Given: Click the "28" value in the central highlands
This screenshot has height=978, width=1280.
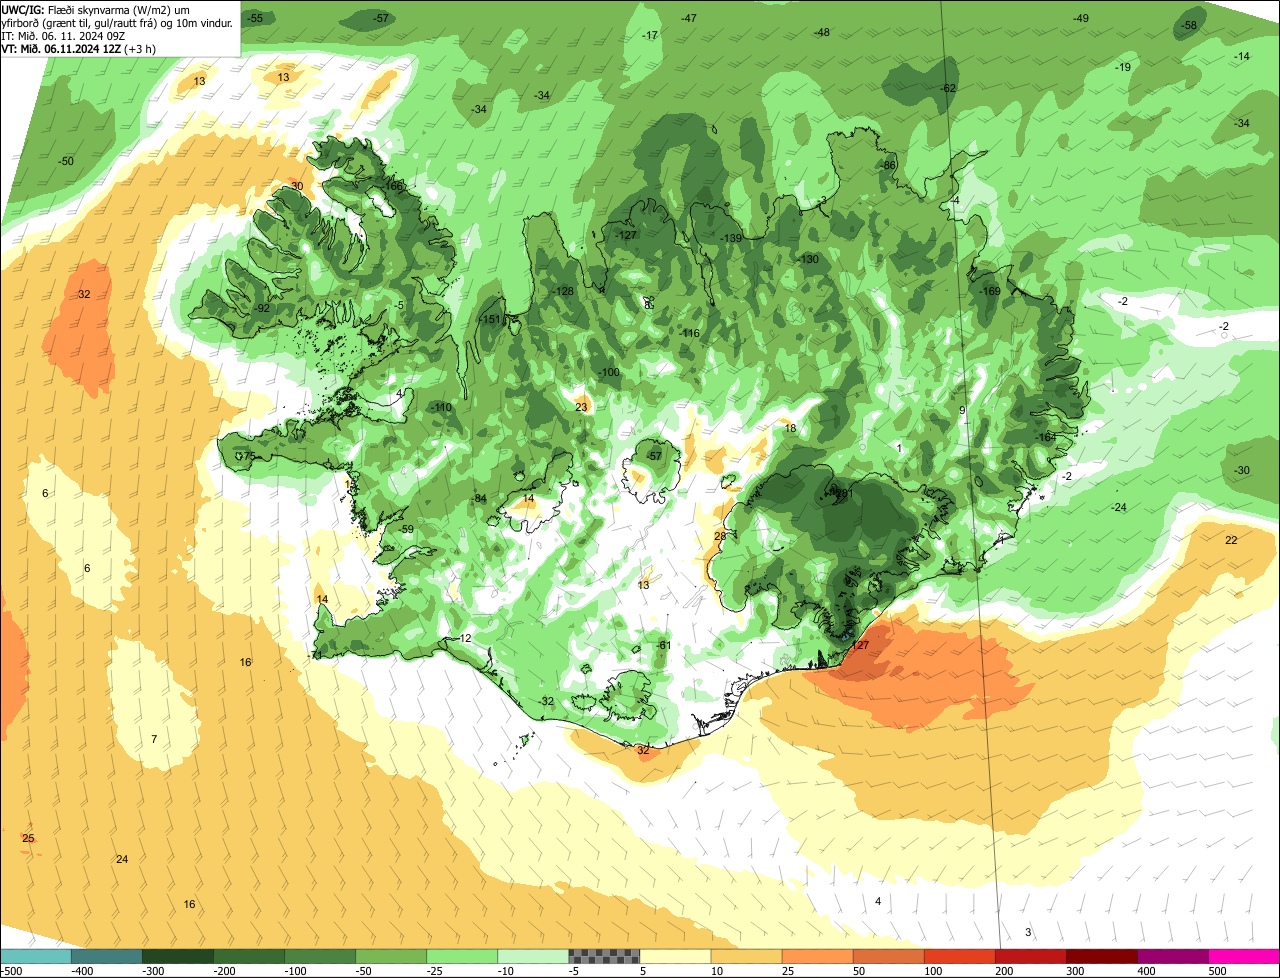Looking at the screenshot, I should click(720, 536).
